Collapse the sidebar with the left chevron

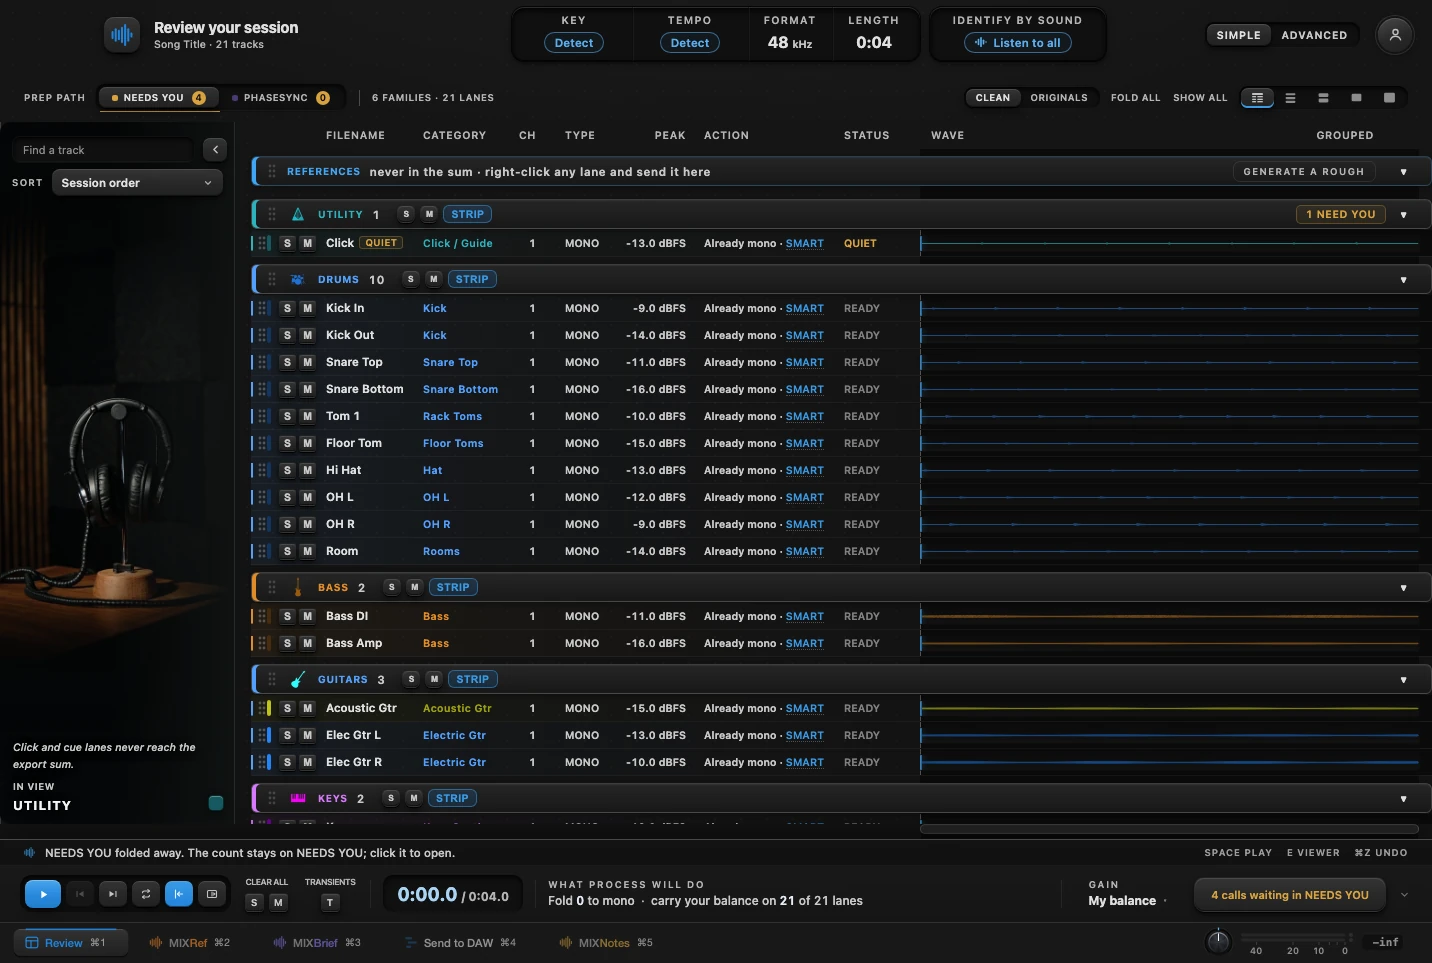(x=215, y=150)
